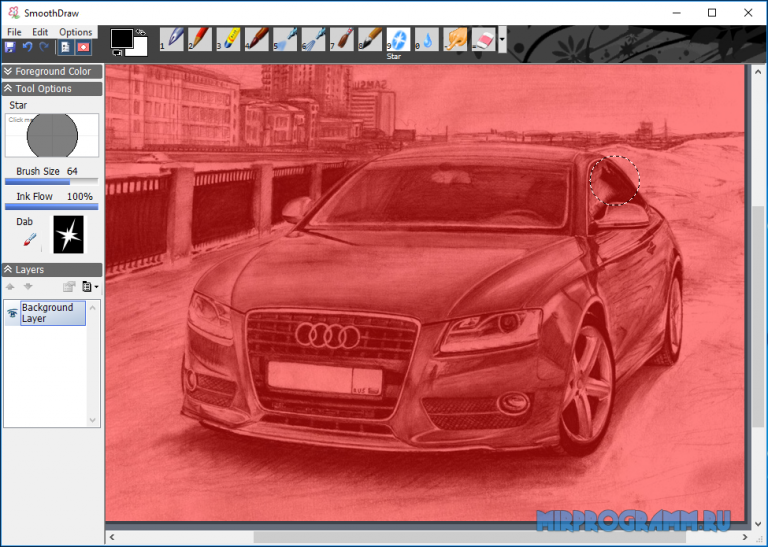Toggle the tool panel sidebar button
The height and width of the screenshot is (547, 768).
point(66,47)
